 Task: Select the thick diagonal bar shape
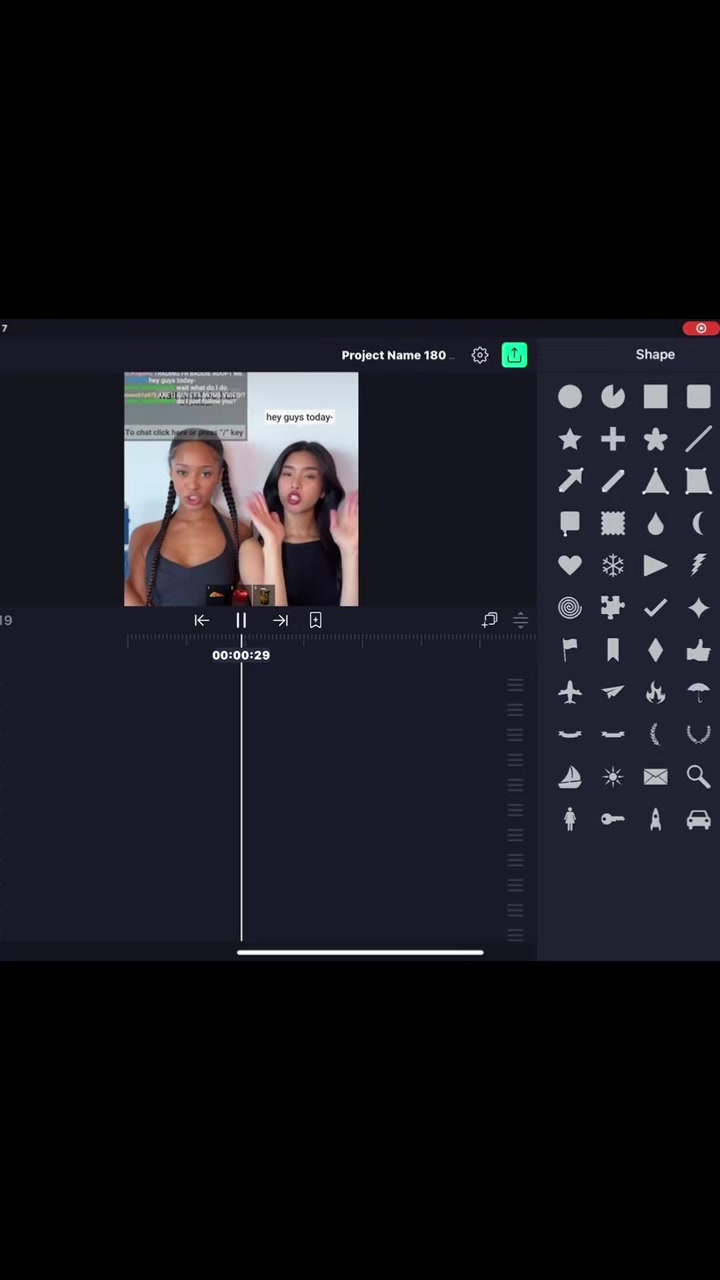(612, 481)
